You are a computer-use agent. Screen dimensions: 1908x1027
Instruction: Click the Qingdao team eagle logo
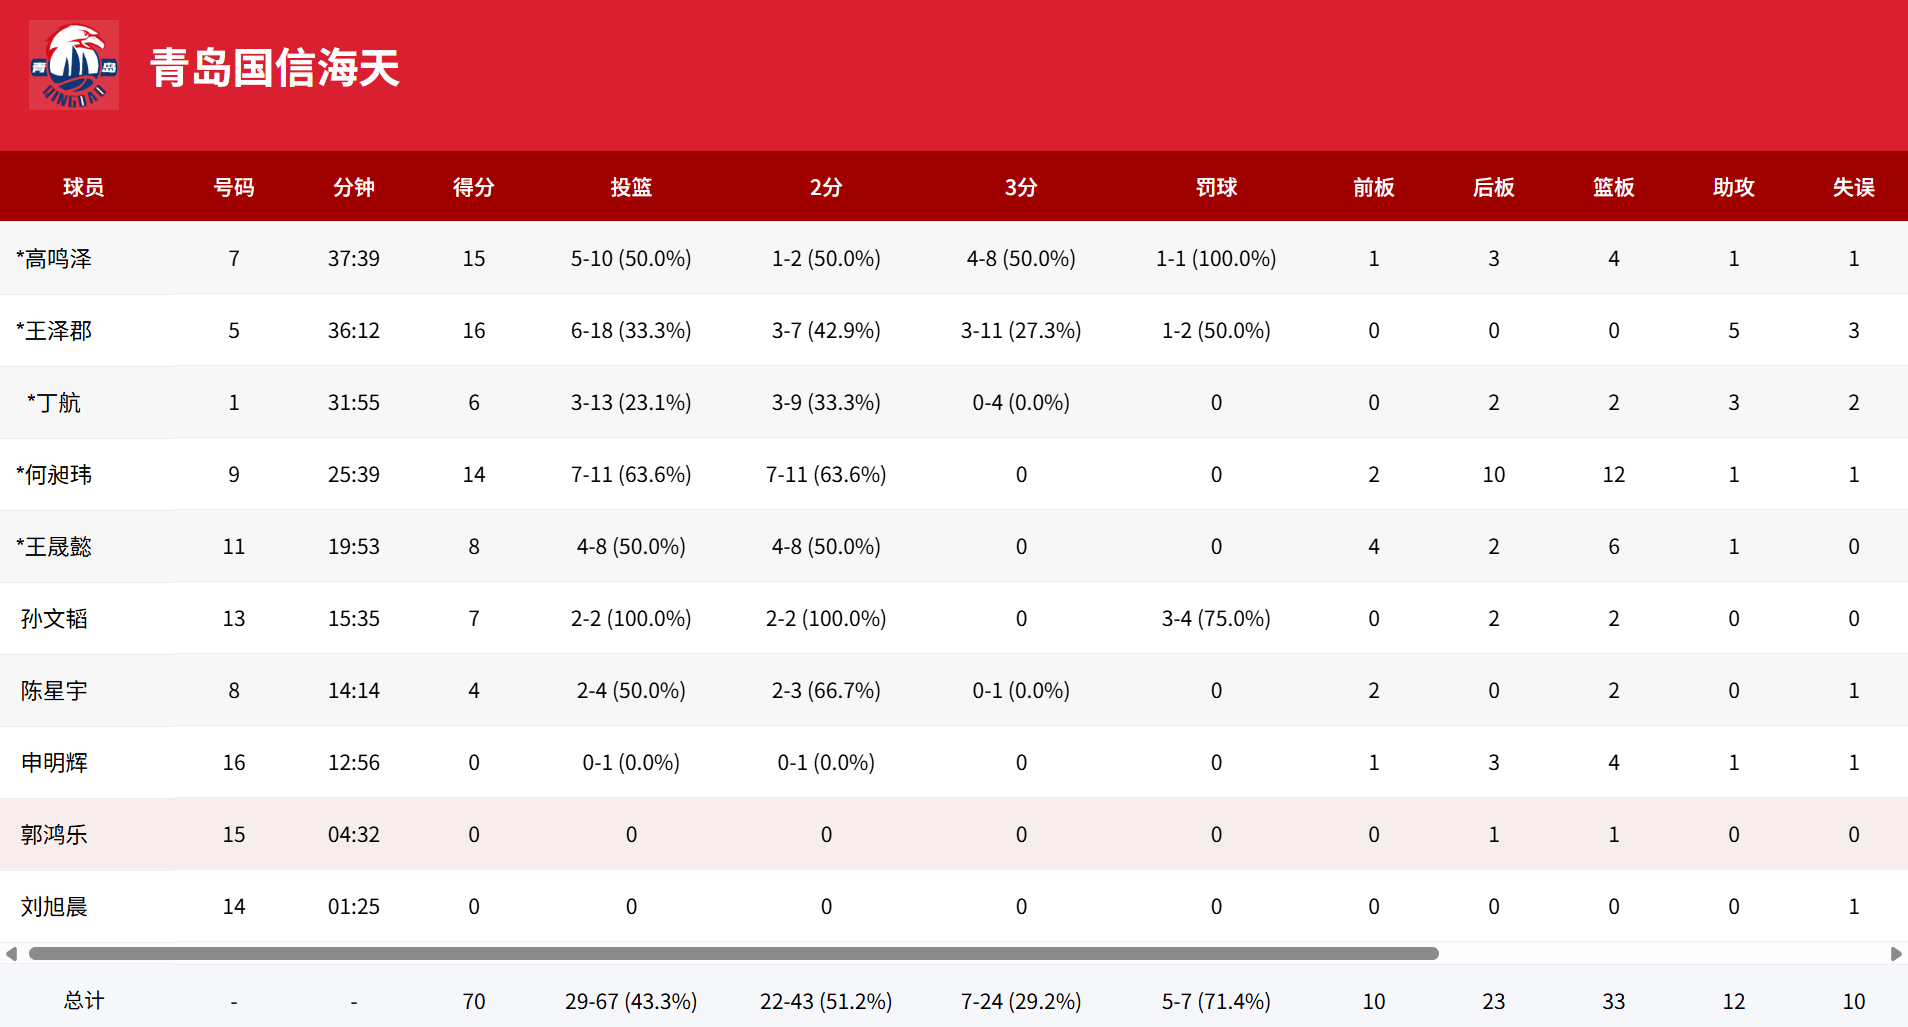(74, 66)
